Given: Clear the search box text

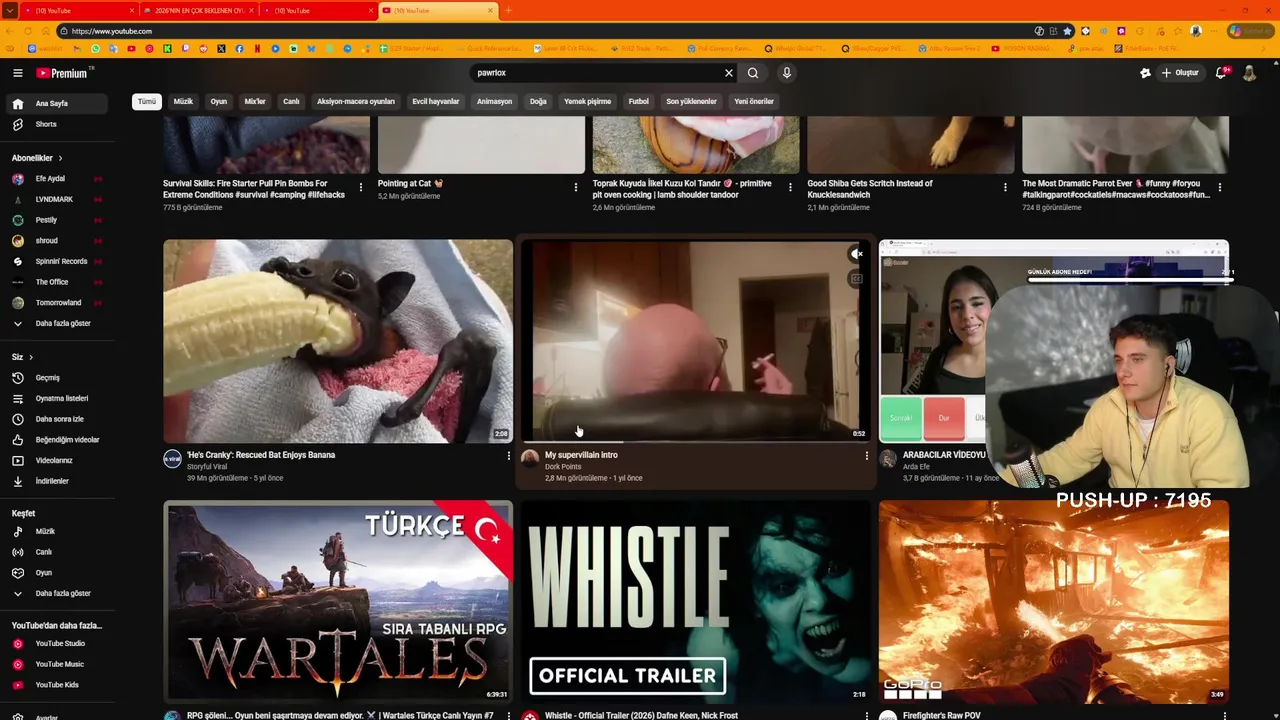Looking at the screenshot, I should click(x=729, y=73).
